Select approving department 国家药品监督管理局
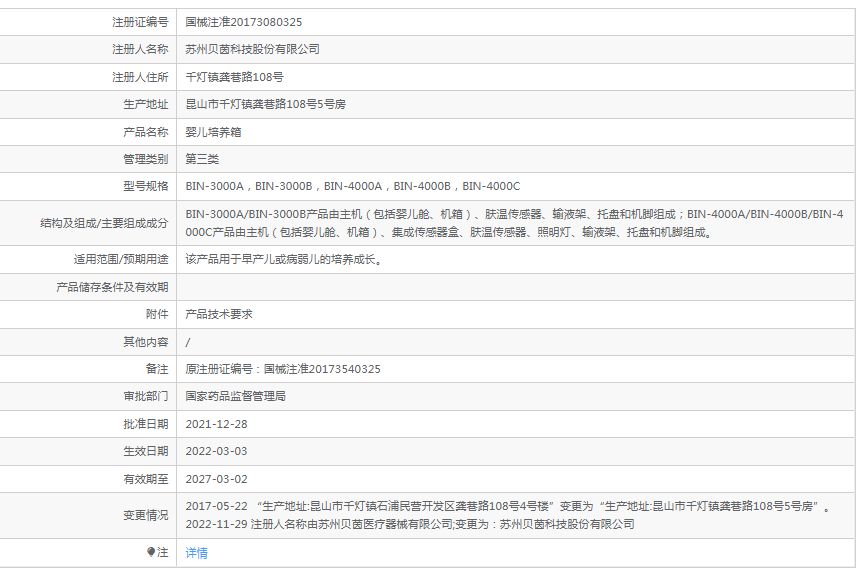The width and height of the screenshot is (859, 574). click(x=235, y=396)
